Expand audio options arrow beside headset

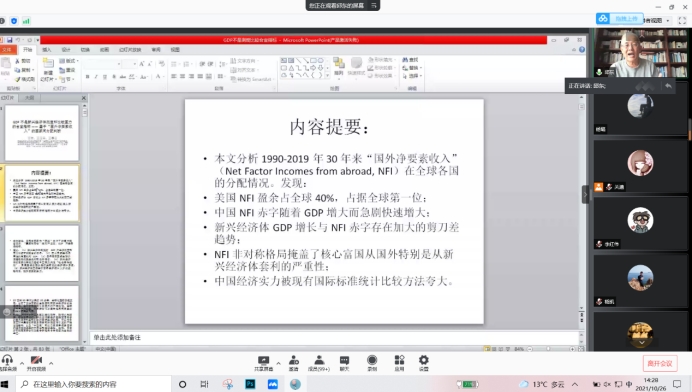22,363
